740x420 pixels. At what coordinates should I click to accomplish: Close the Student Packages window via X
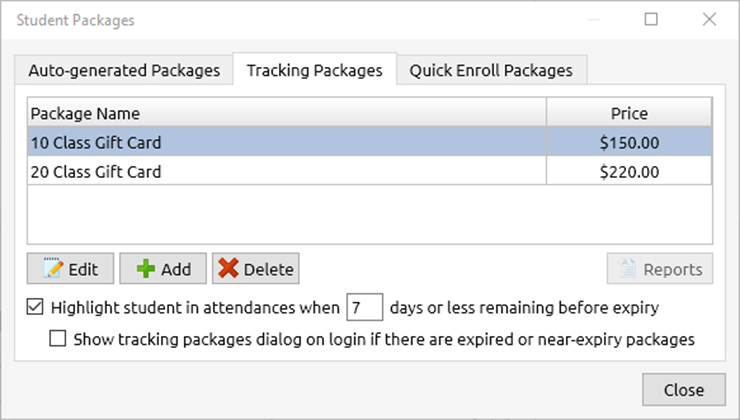click(709, 19)
